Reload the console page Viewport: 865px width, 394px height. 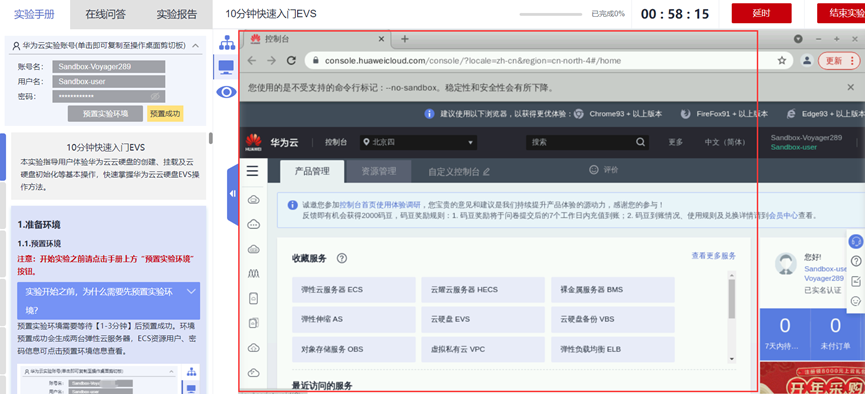(x=292, y=61)
